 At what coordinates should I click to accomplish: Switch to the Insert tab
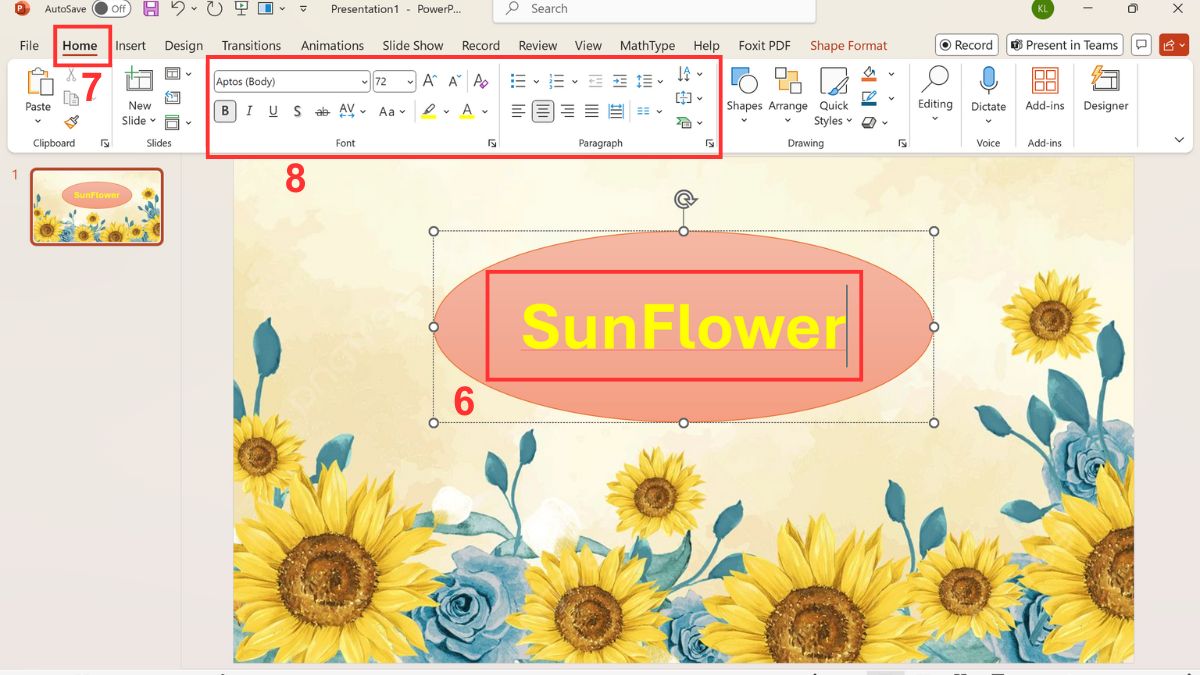pos(130,45)
